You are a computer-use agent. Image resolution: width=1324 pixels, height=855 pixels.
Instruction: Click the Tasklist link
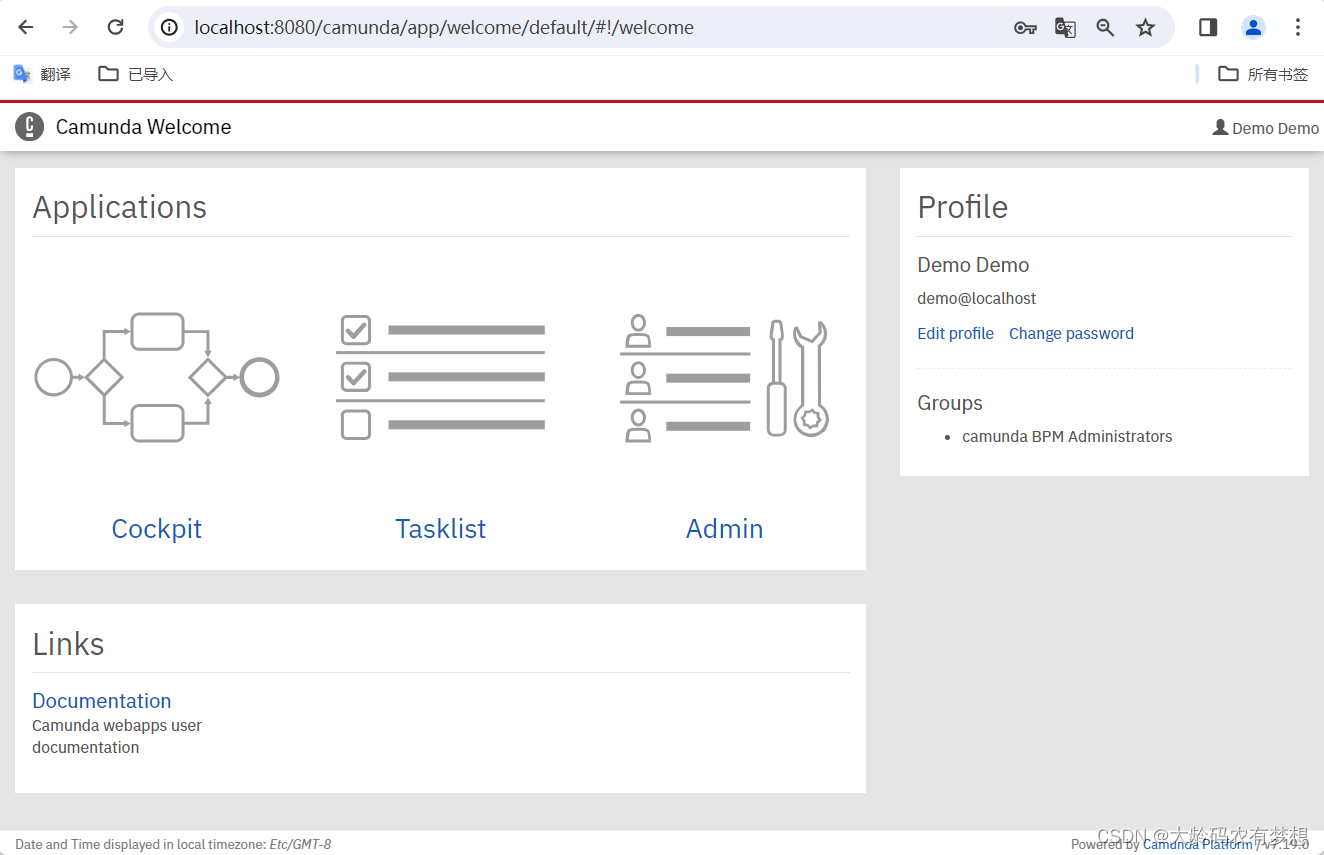tap(440, 528)
